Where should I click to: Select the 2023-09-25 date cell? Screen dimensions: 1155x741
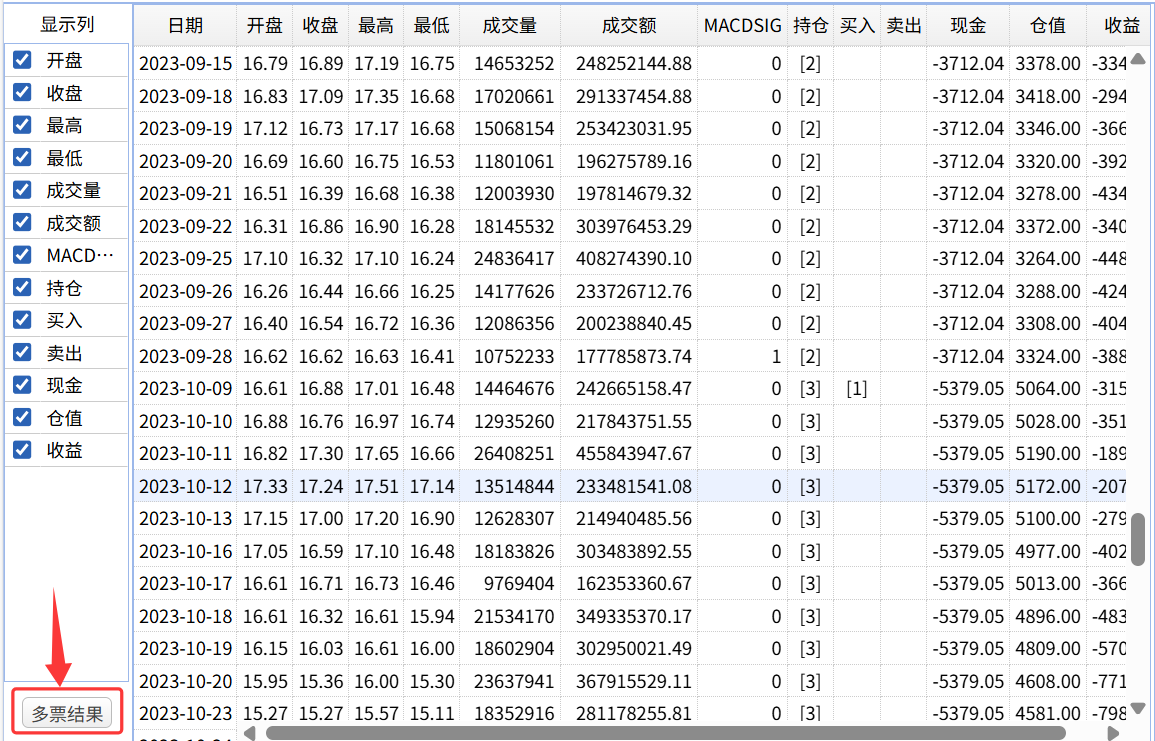(185, 259)
